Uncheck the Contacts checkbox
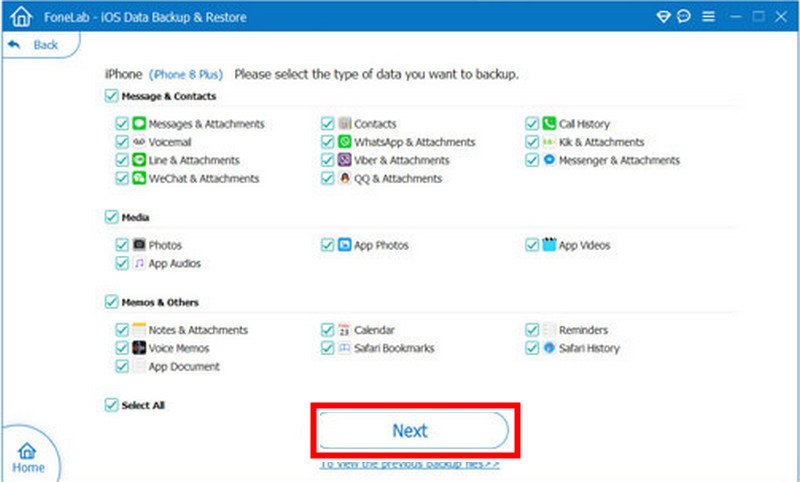The image size is (800, 482). point(328,123)
